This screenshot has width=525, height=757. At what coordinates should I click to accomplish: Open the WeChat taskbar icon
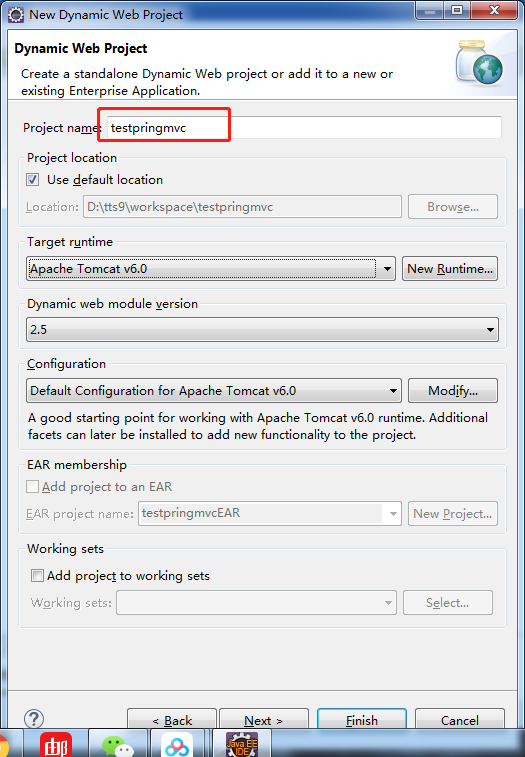(x=117, y=746)
